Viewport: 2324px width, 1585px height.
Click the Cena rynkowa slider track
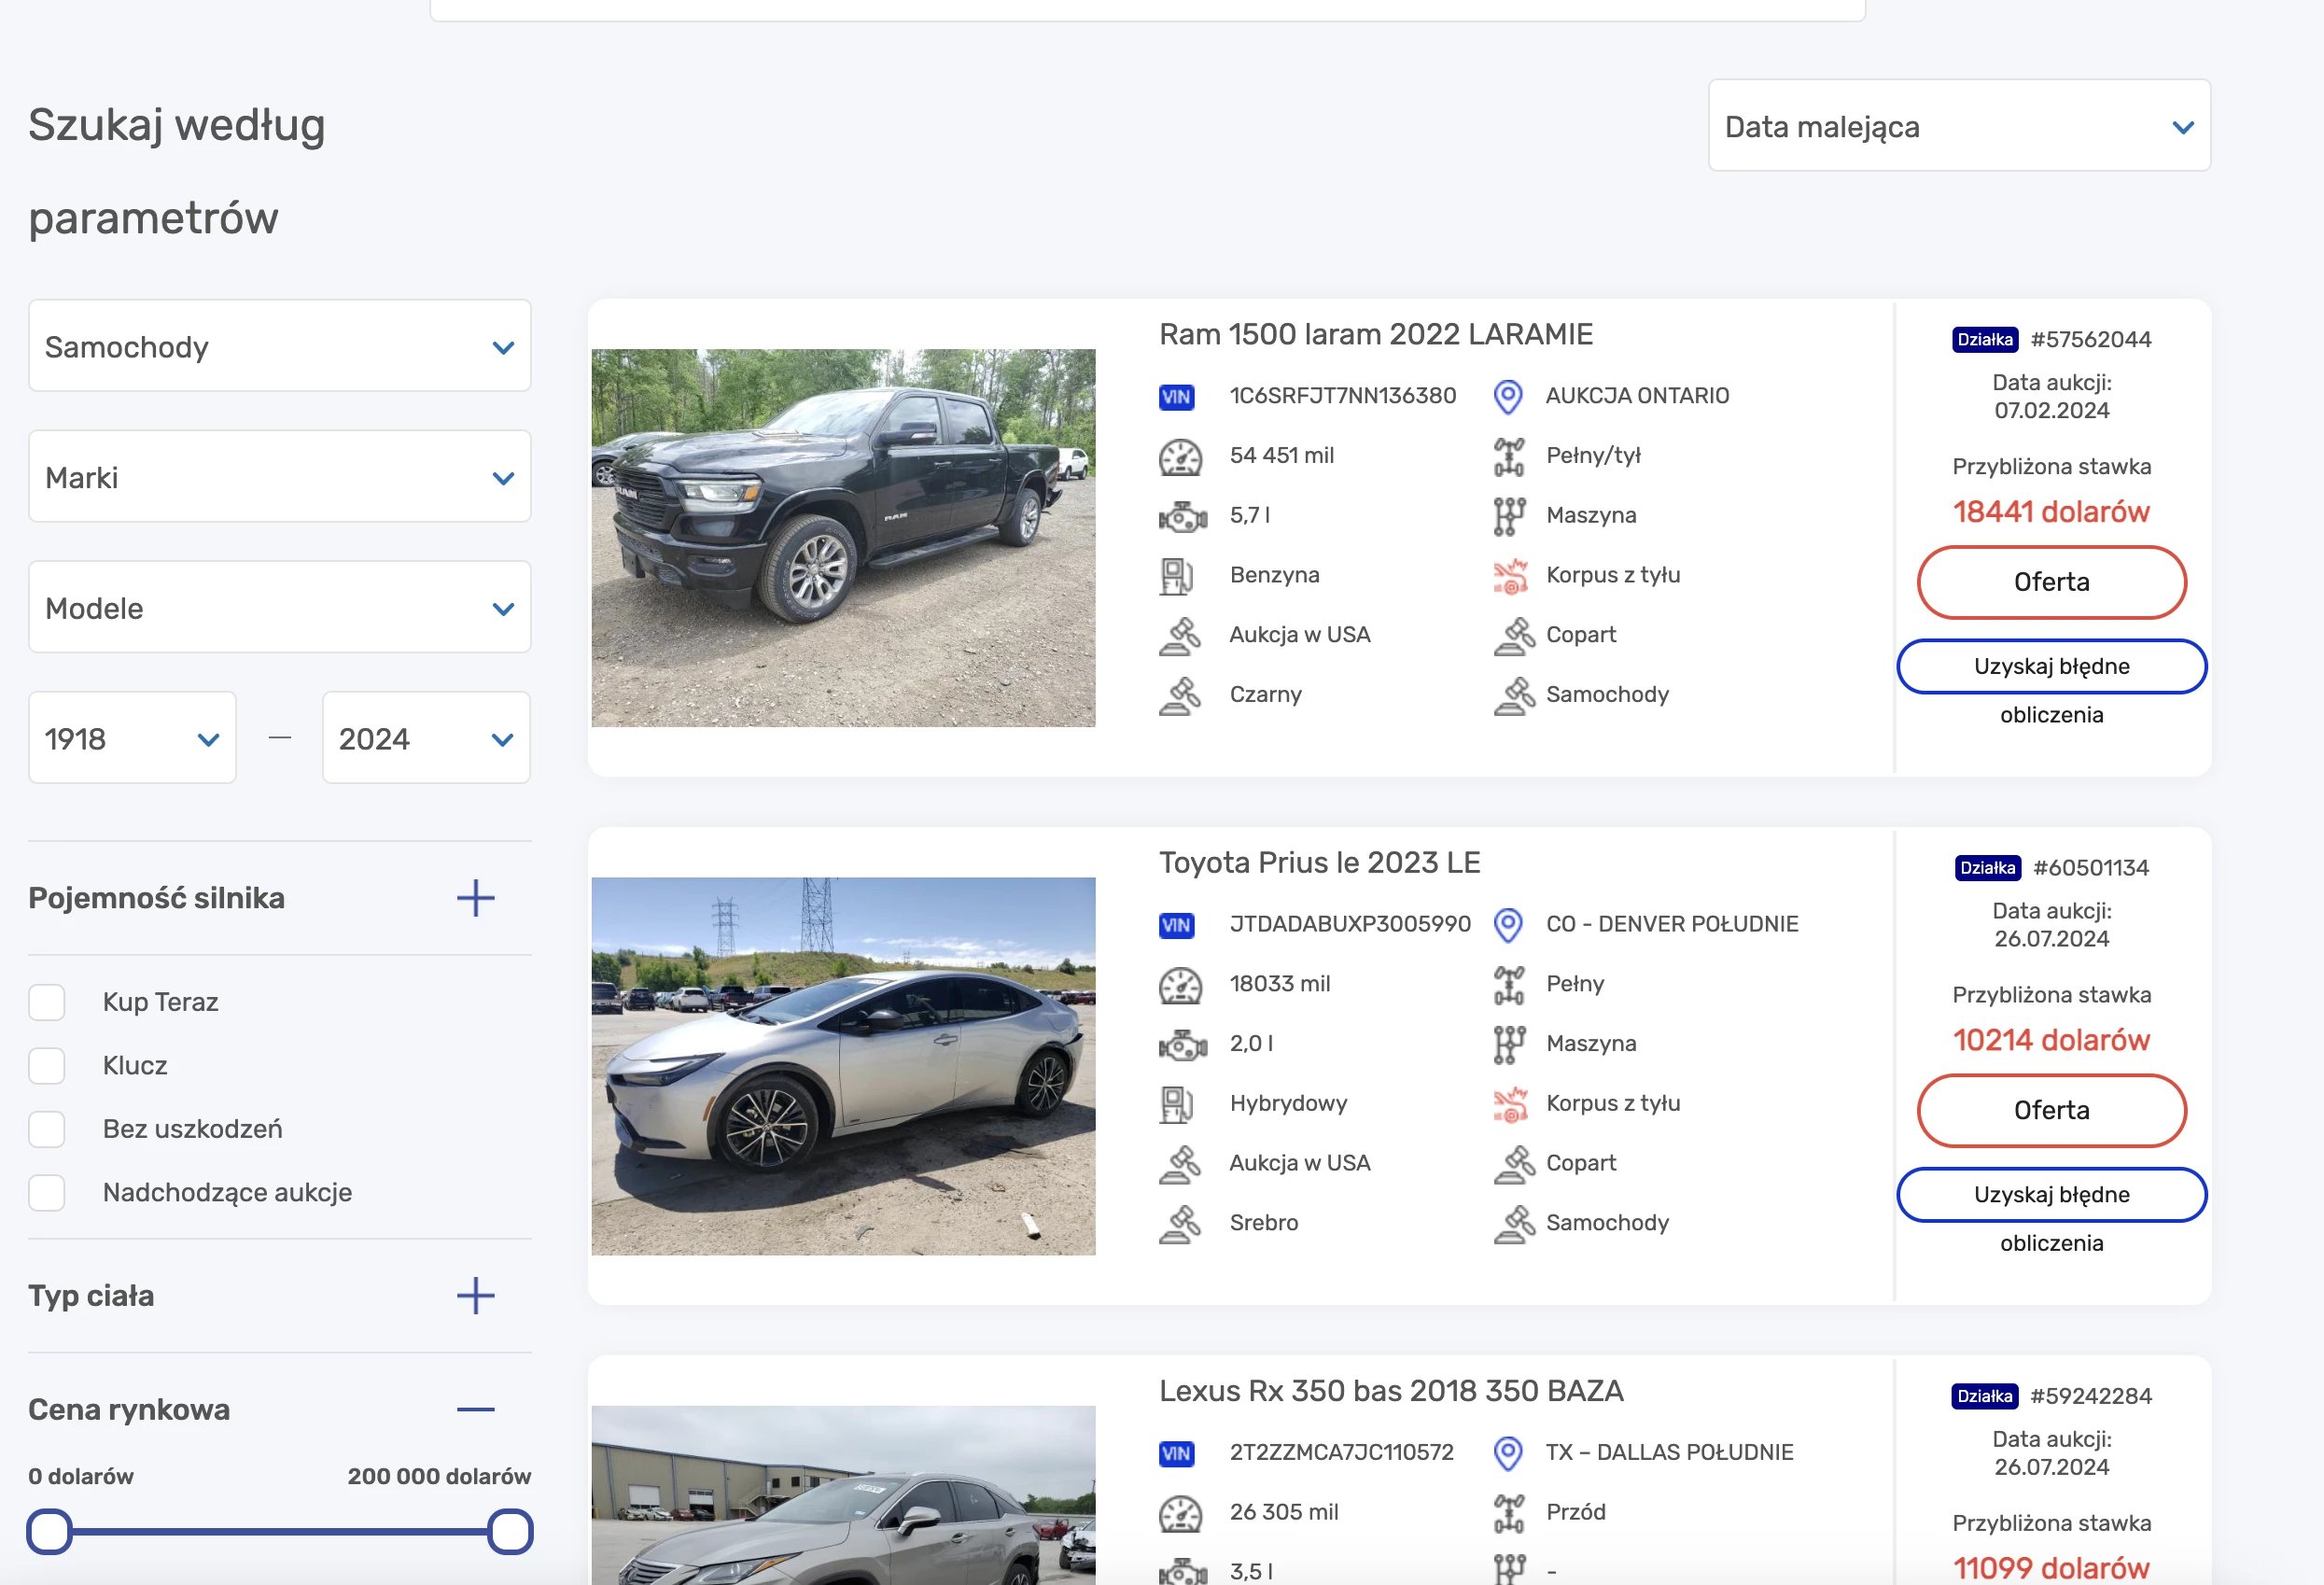280,1532
